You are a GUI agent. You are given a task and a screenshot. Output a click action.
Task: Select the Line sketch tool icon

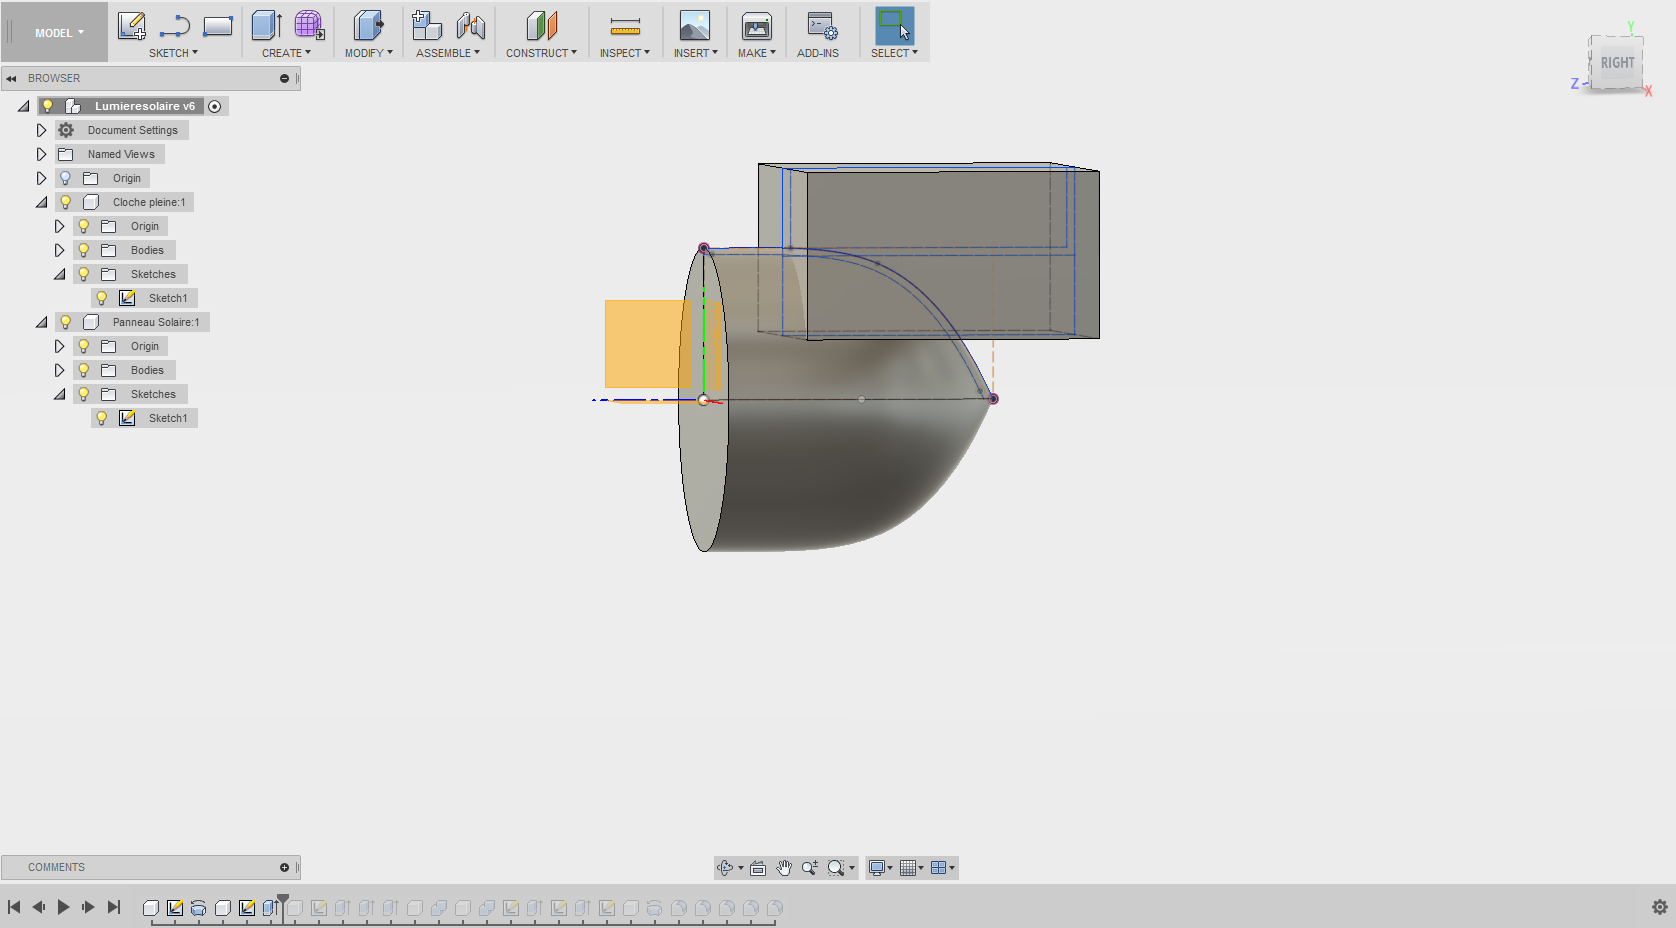click(x=174, y=26)
